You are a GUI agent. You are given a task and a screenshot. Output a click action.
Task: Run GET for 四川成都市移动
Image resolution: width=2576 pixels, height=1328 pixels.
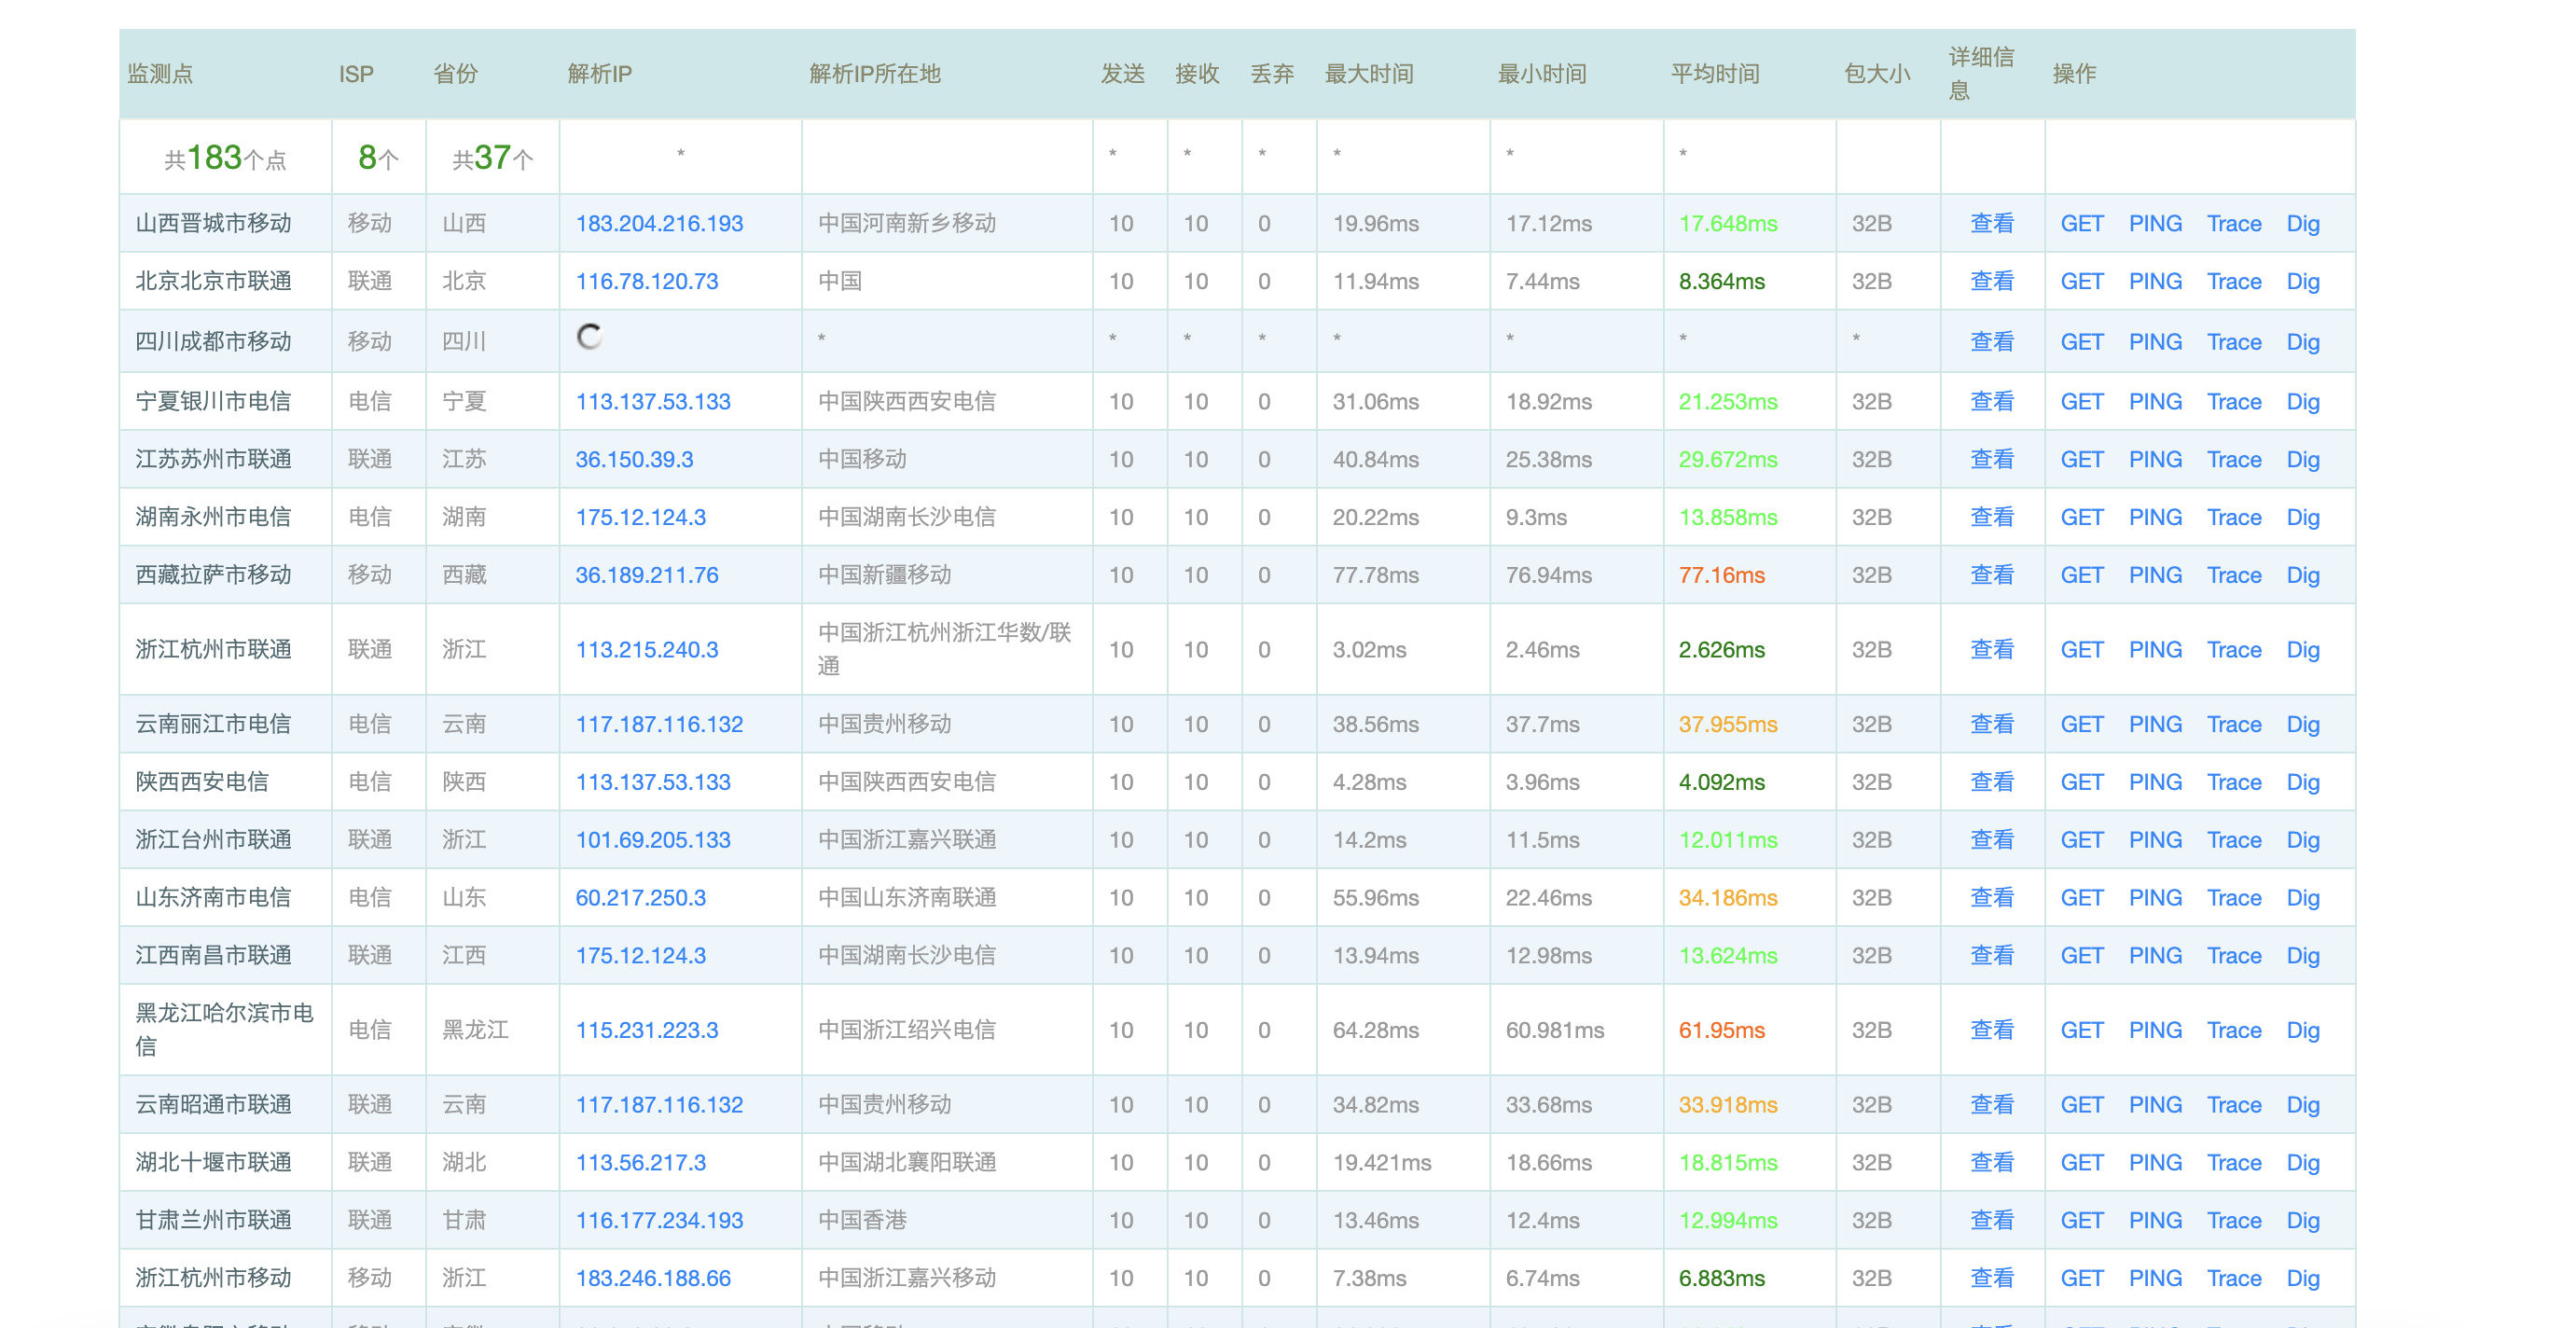tap(2081, 341)
